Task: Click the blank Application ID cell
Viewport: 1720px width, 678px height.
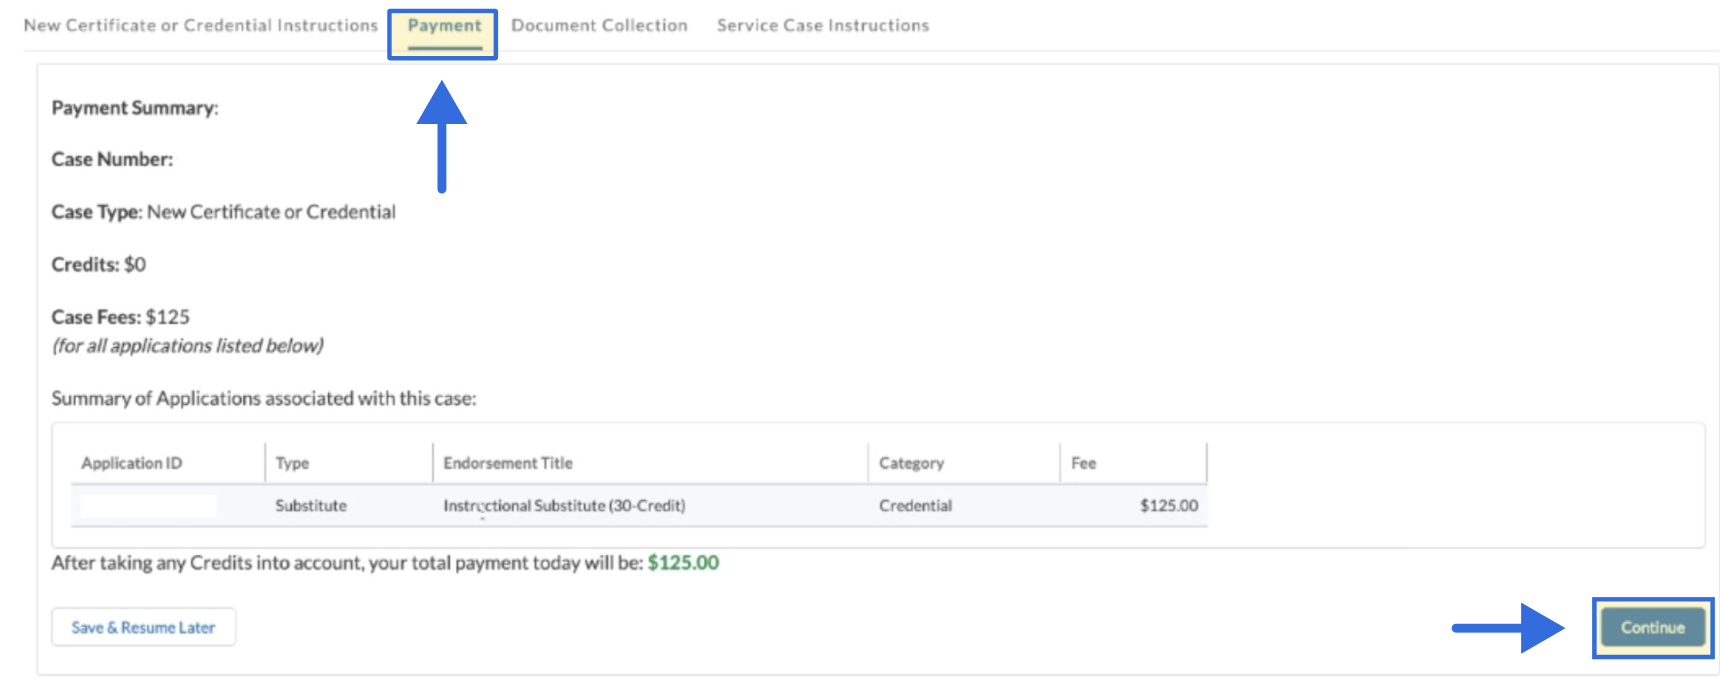Action: [x=148, y=506]
